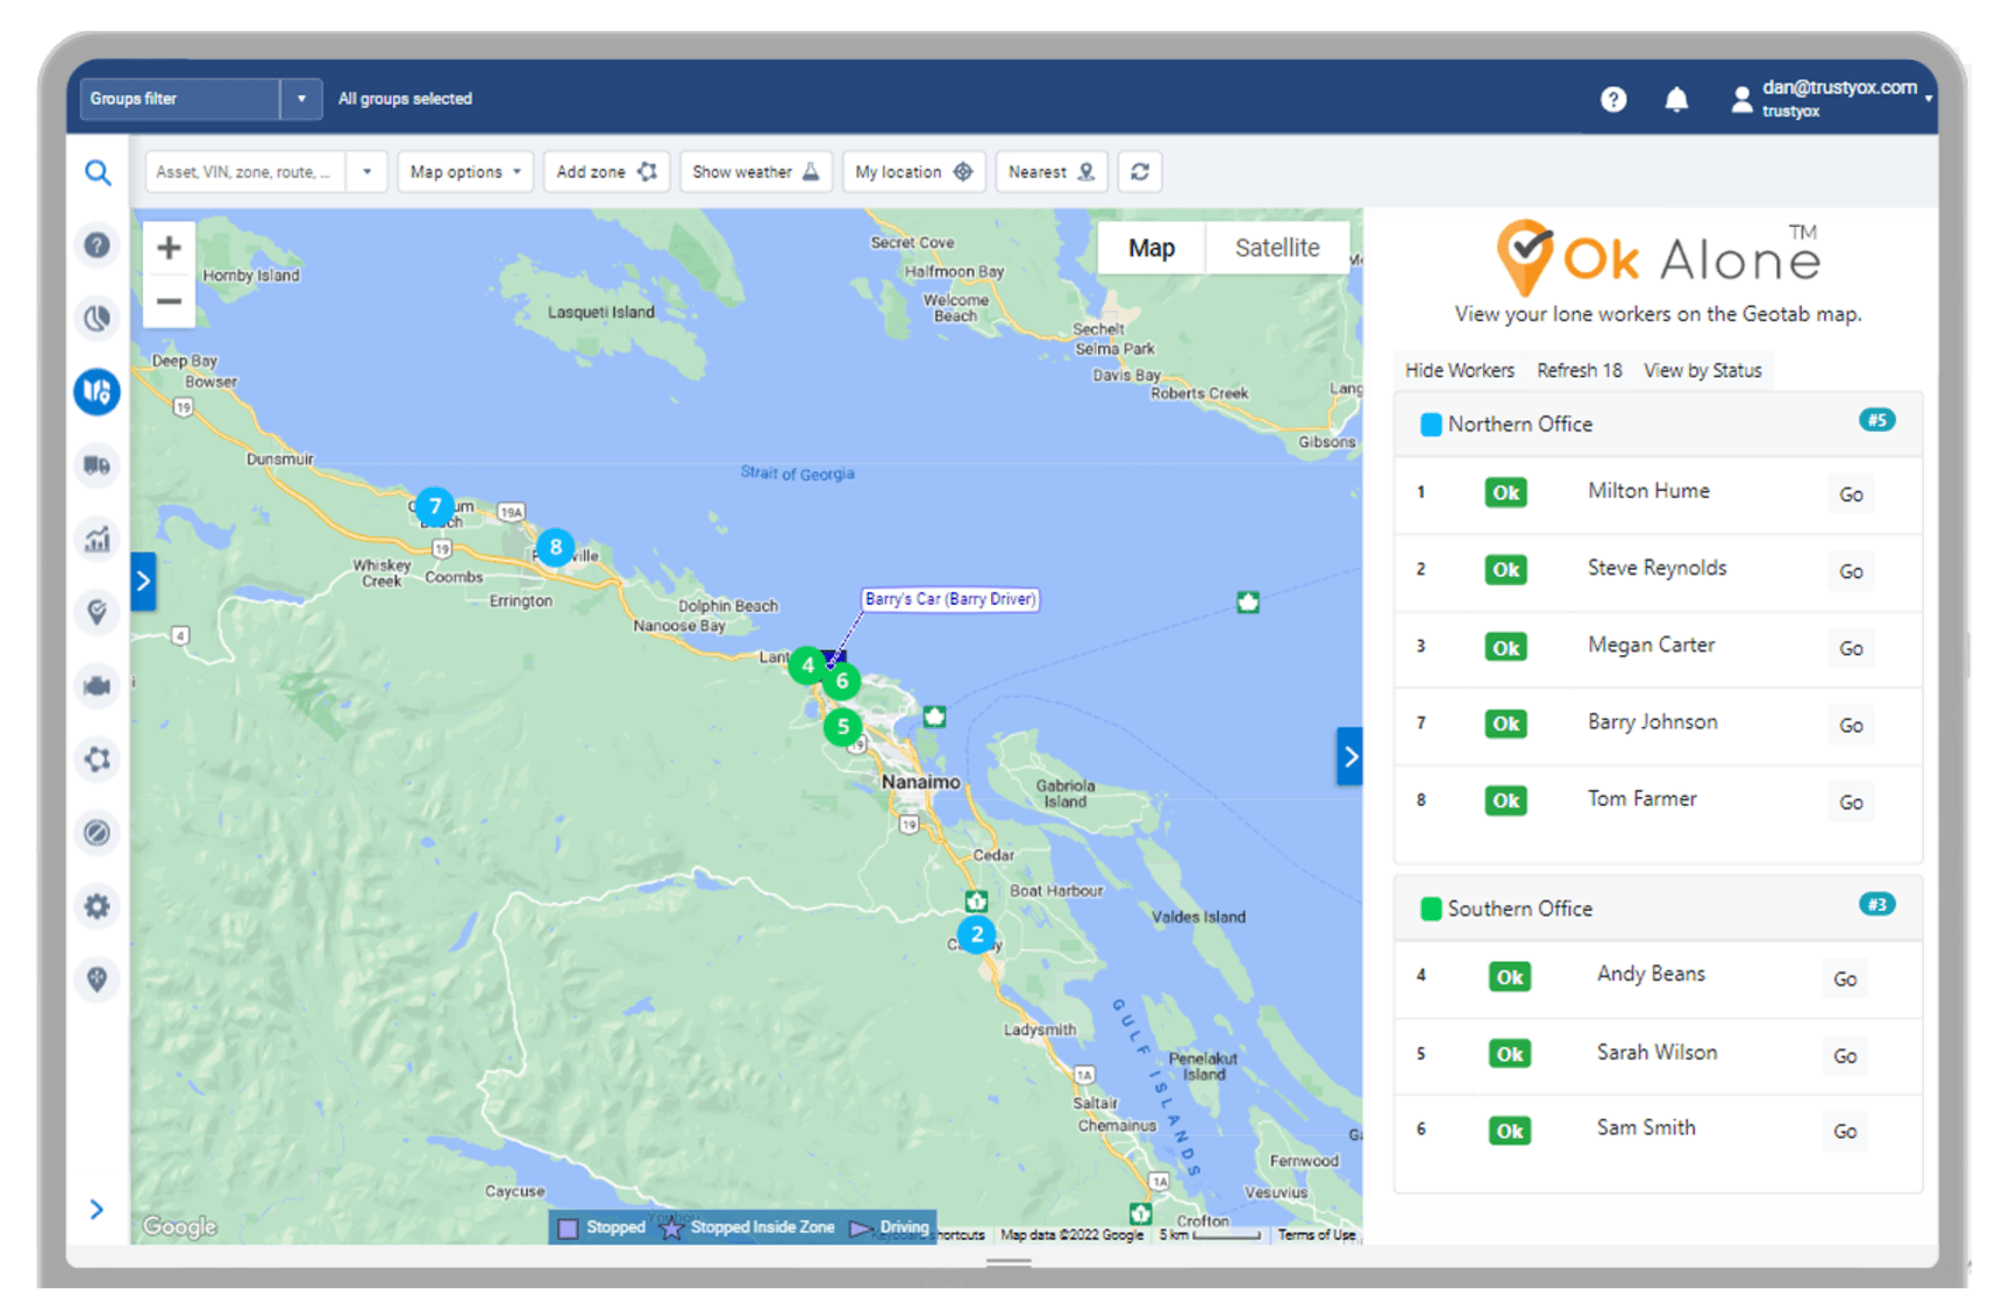
Task: Click My location button
Action: click(913, 172)
